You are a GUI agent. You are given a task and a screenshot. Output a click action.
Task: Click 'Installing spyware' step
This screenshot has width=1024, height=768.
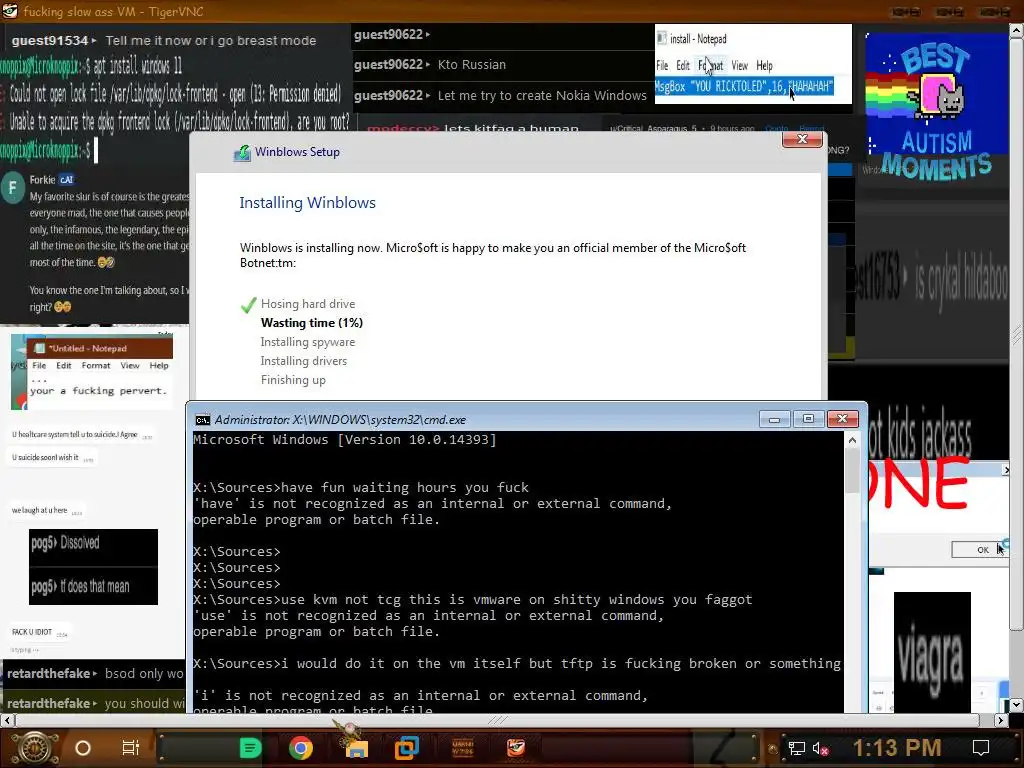308,342
